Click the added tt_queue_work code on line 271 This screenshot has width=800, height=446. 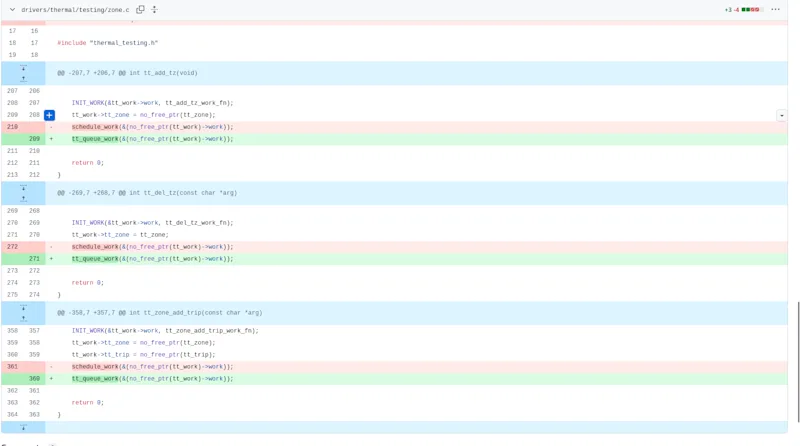[153, 259]
